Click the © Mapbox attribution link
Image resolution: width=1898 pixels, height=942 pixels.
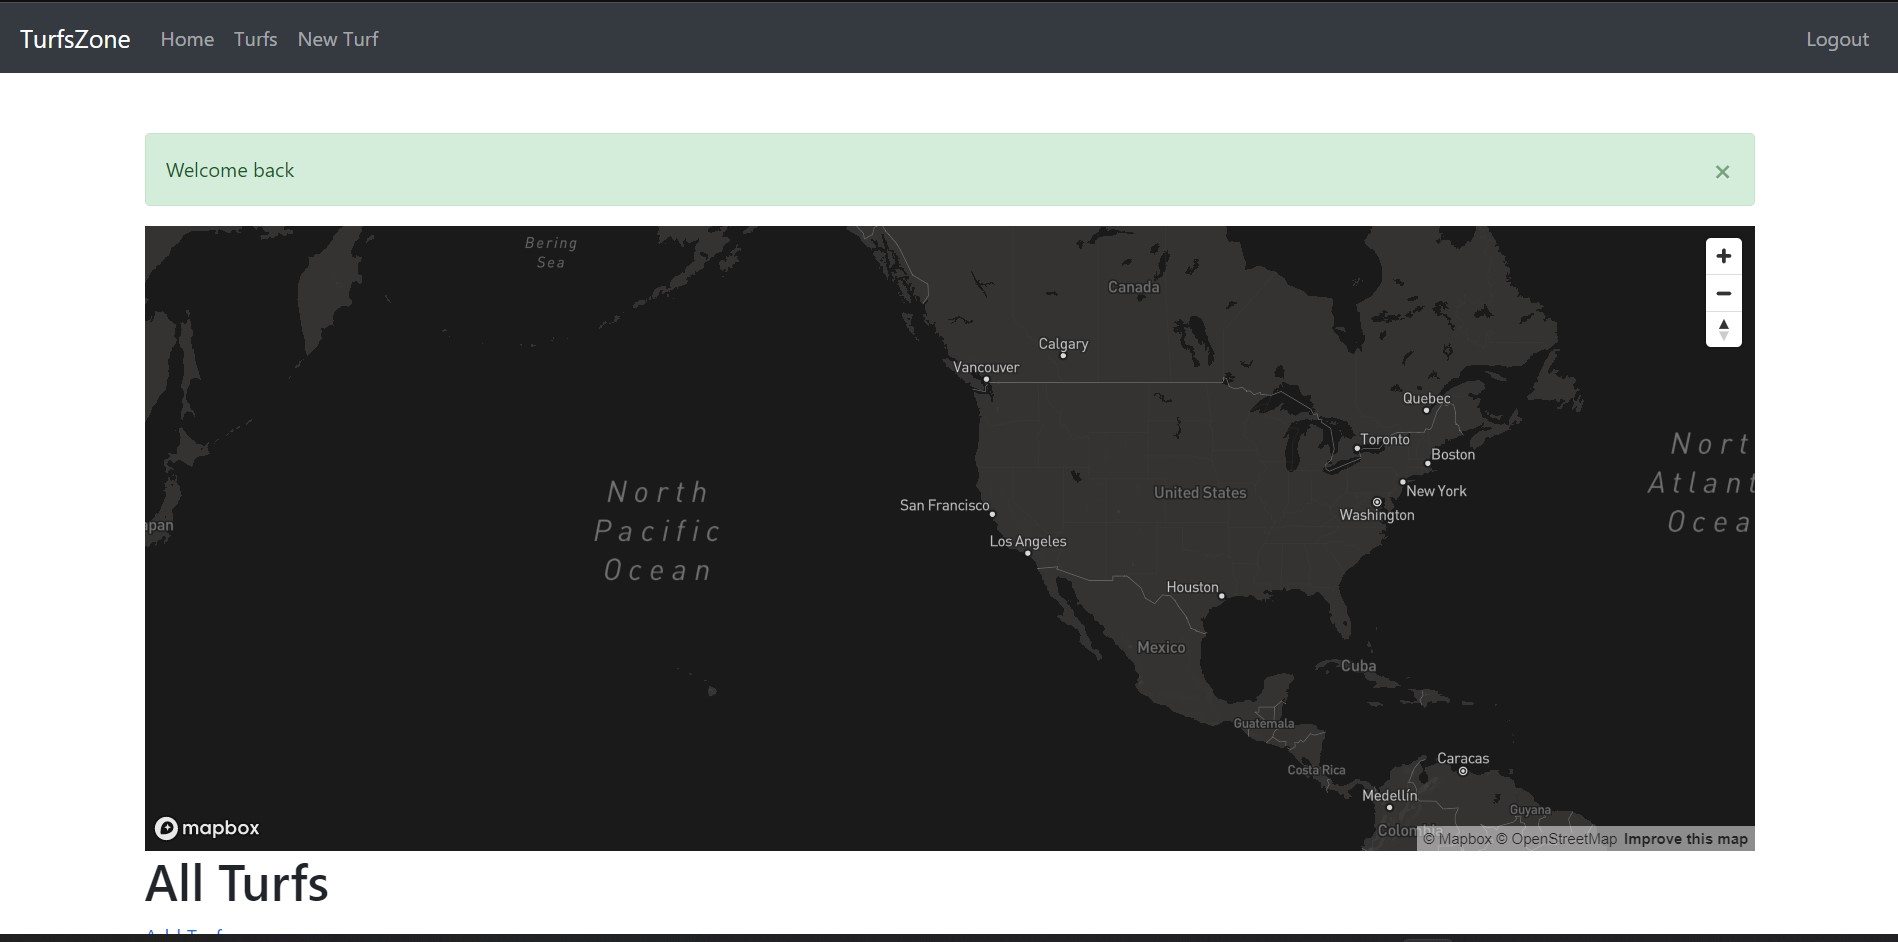1457,839
